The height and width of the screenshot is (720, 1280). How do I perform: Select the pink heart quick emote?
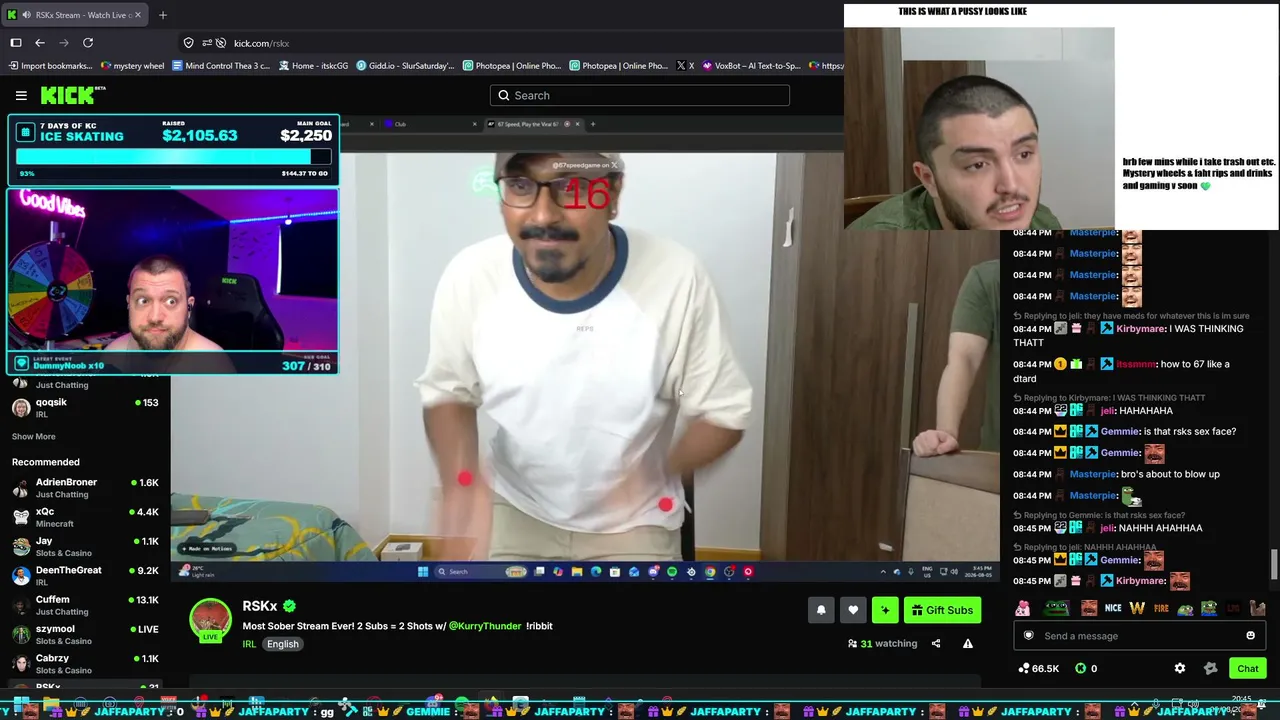[x=1022, y=608]
